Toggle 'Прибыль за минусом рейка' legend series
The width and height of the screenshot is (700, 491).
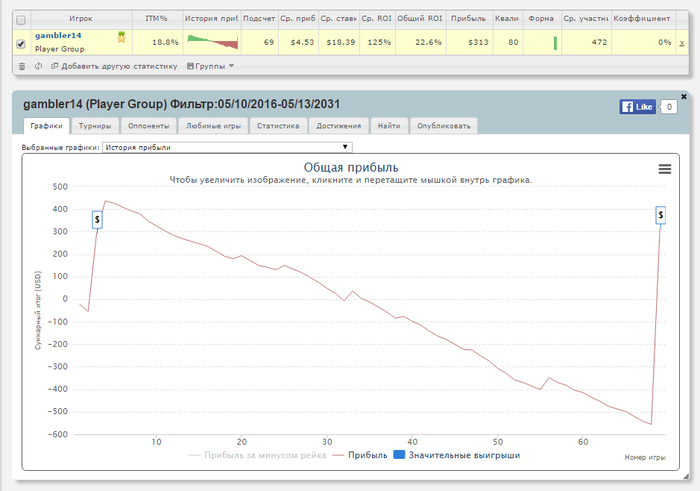[257, 455]
